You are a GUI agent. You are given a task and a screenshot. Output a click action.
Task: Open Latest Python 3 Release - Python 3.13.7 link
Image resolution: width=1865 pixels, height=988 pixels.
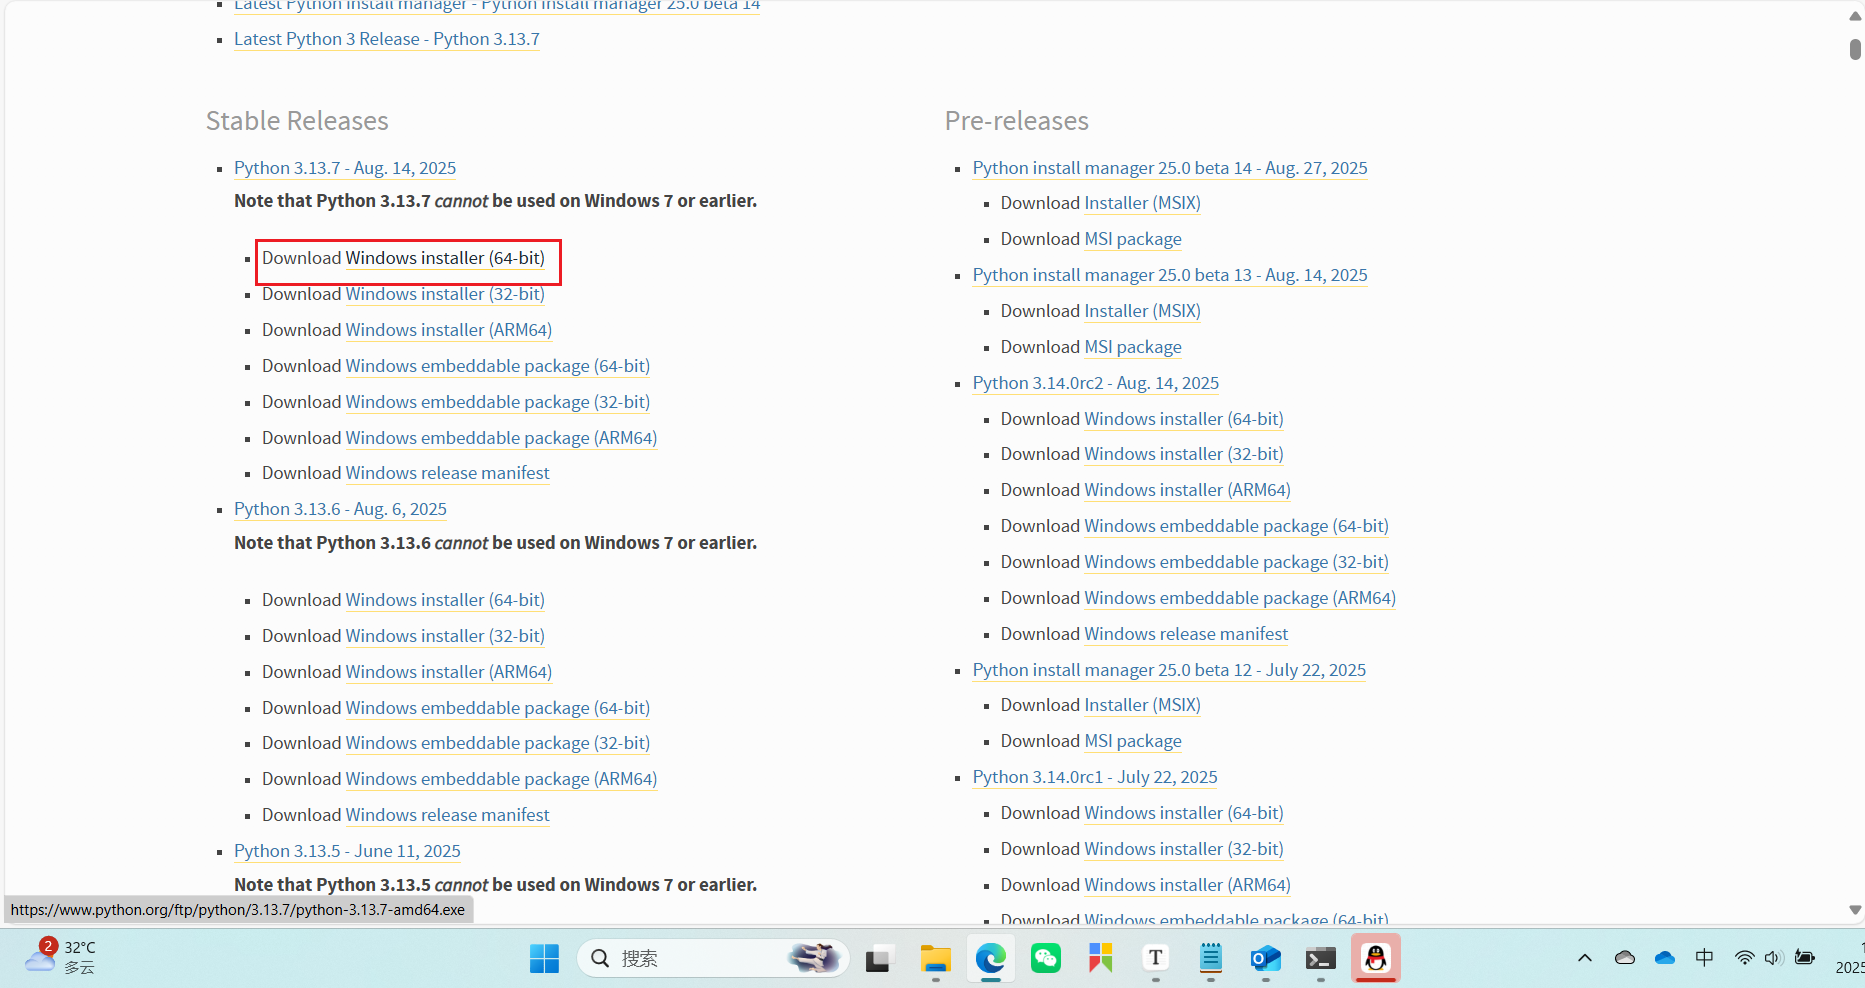(387, 39)
